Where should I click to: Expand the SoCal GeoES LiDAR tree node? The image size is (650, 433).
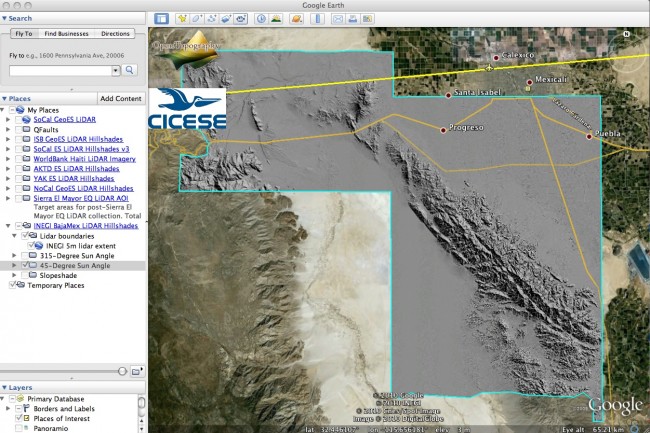(x=8, y=119)
